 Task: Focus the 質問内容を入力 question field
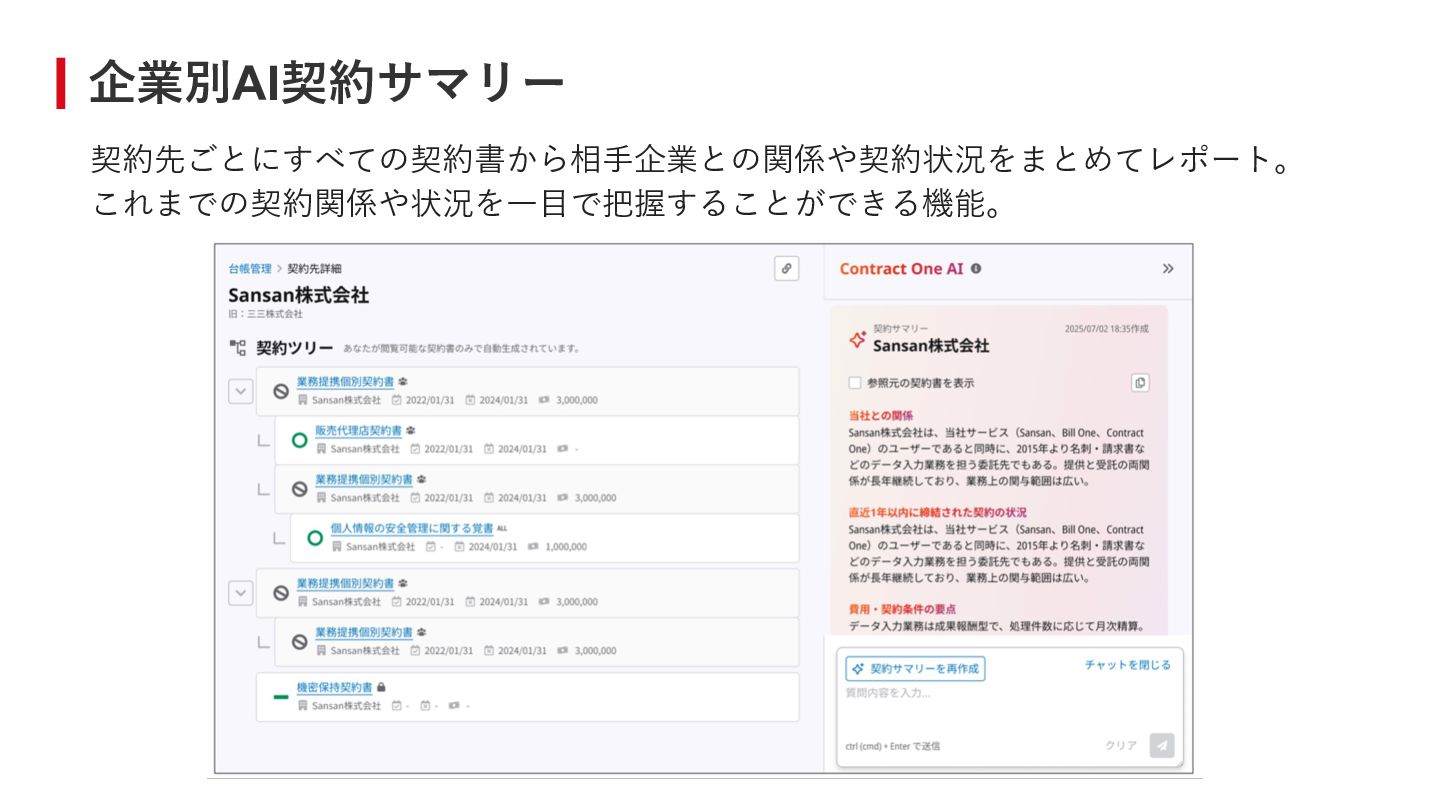[1009, 709]
